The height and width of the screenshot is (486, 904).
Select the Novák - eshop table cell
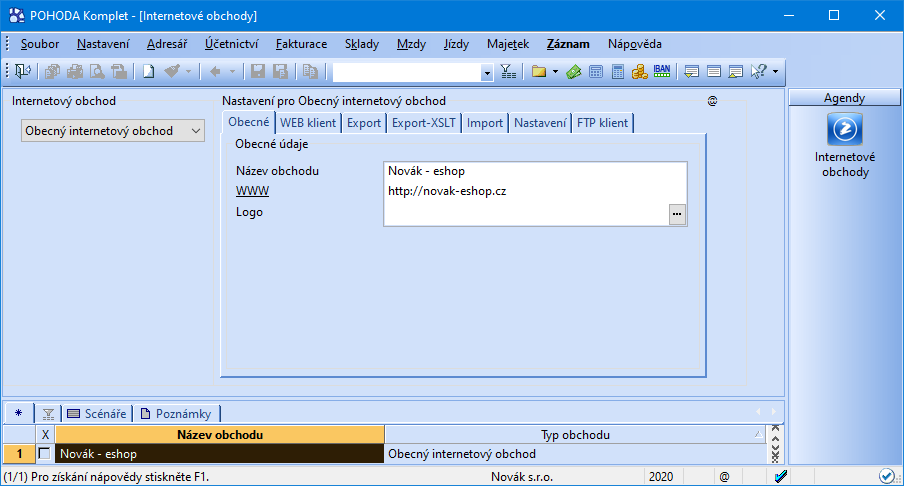pyautogui.click(x=220, y=454)
